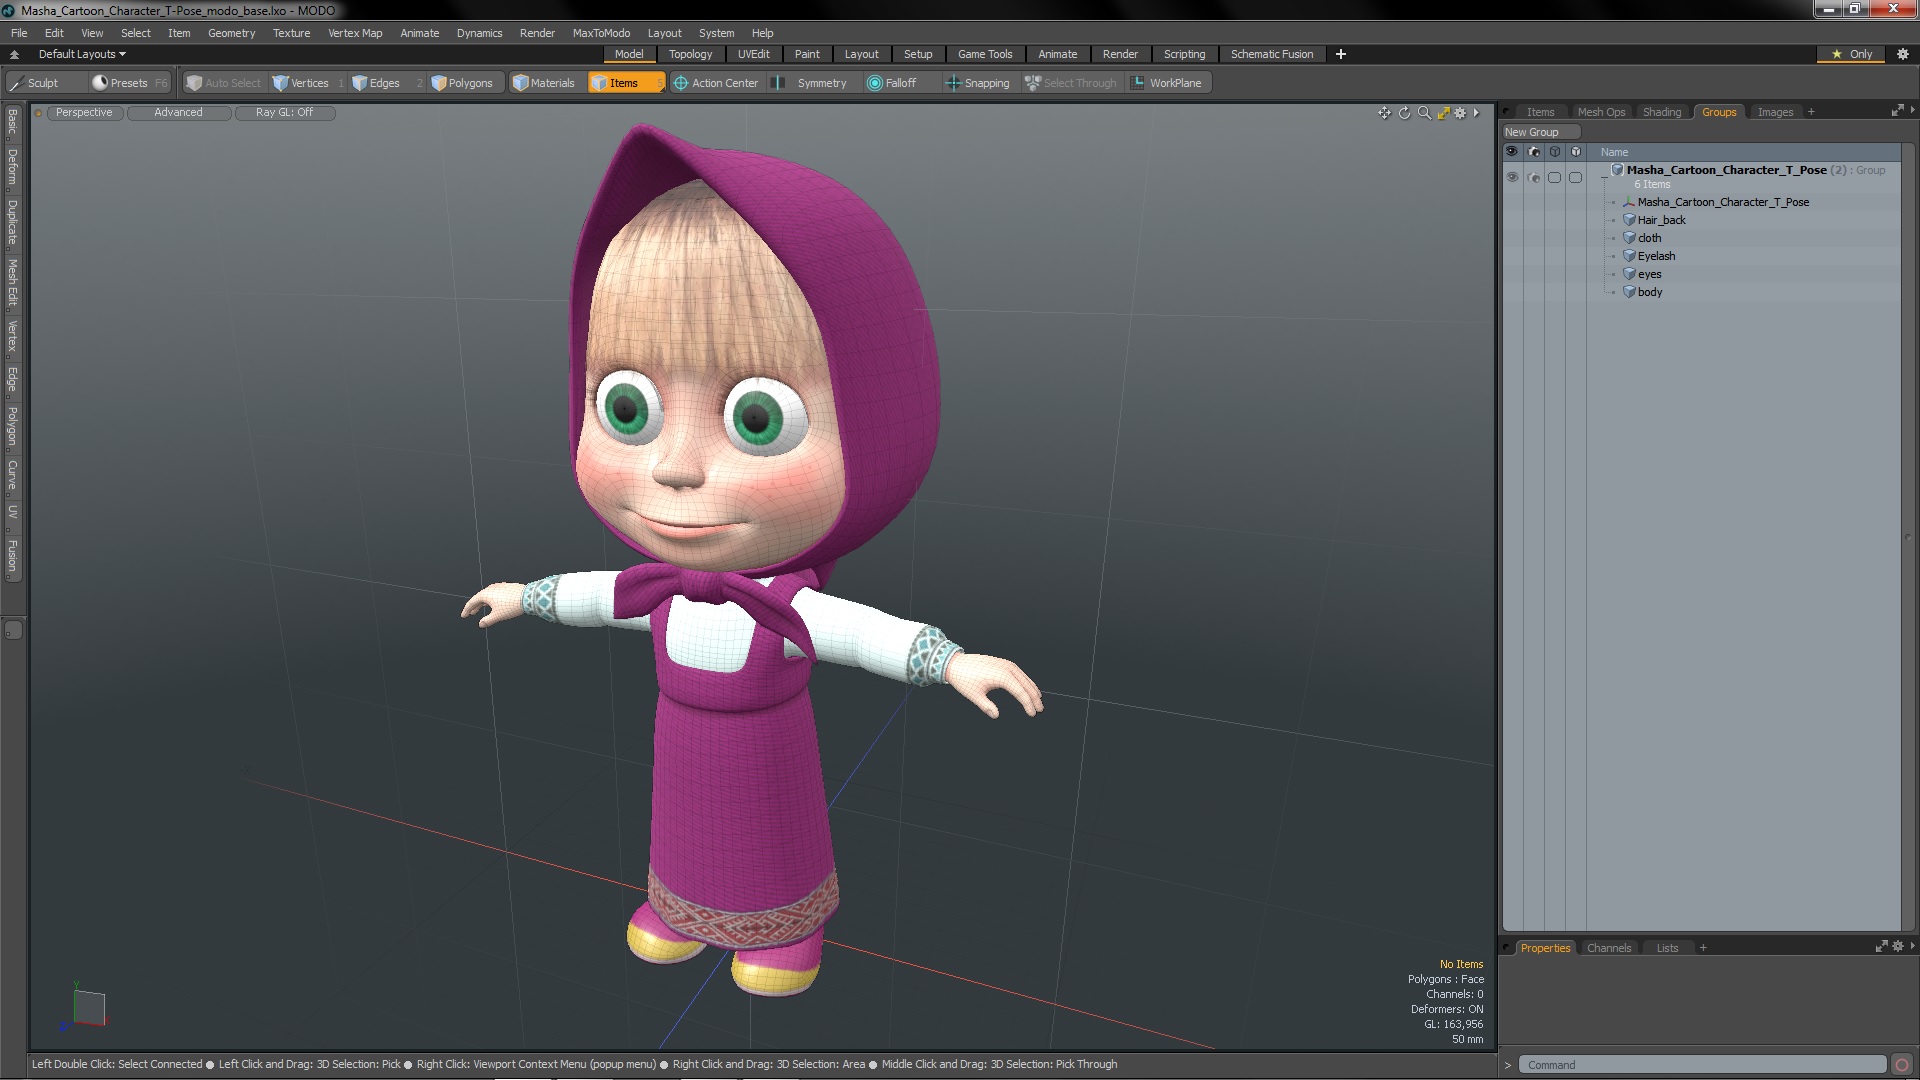
Task: Open the Deform vertical sidebar tab
Action: (x=12, y=167)
